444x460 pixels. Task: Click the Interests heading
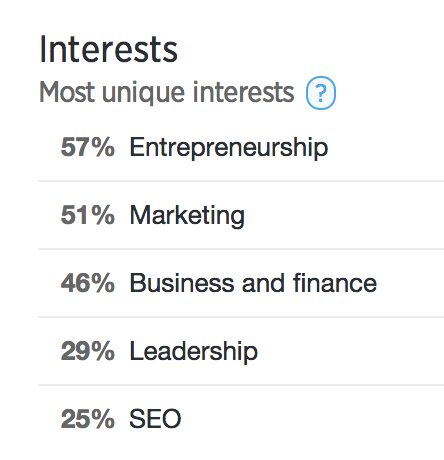[x=108, y=49]
